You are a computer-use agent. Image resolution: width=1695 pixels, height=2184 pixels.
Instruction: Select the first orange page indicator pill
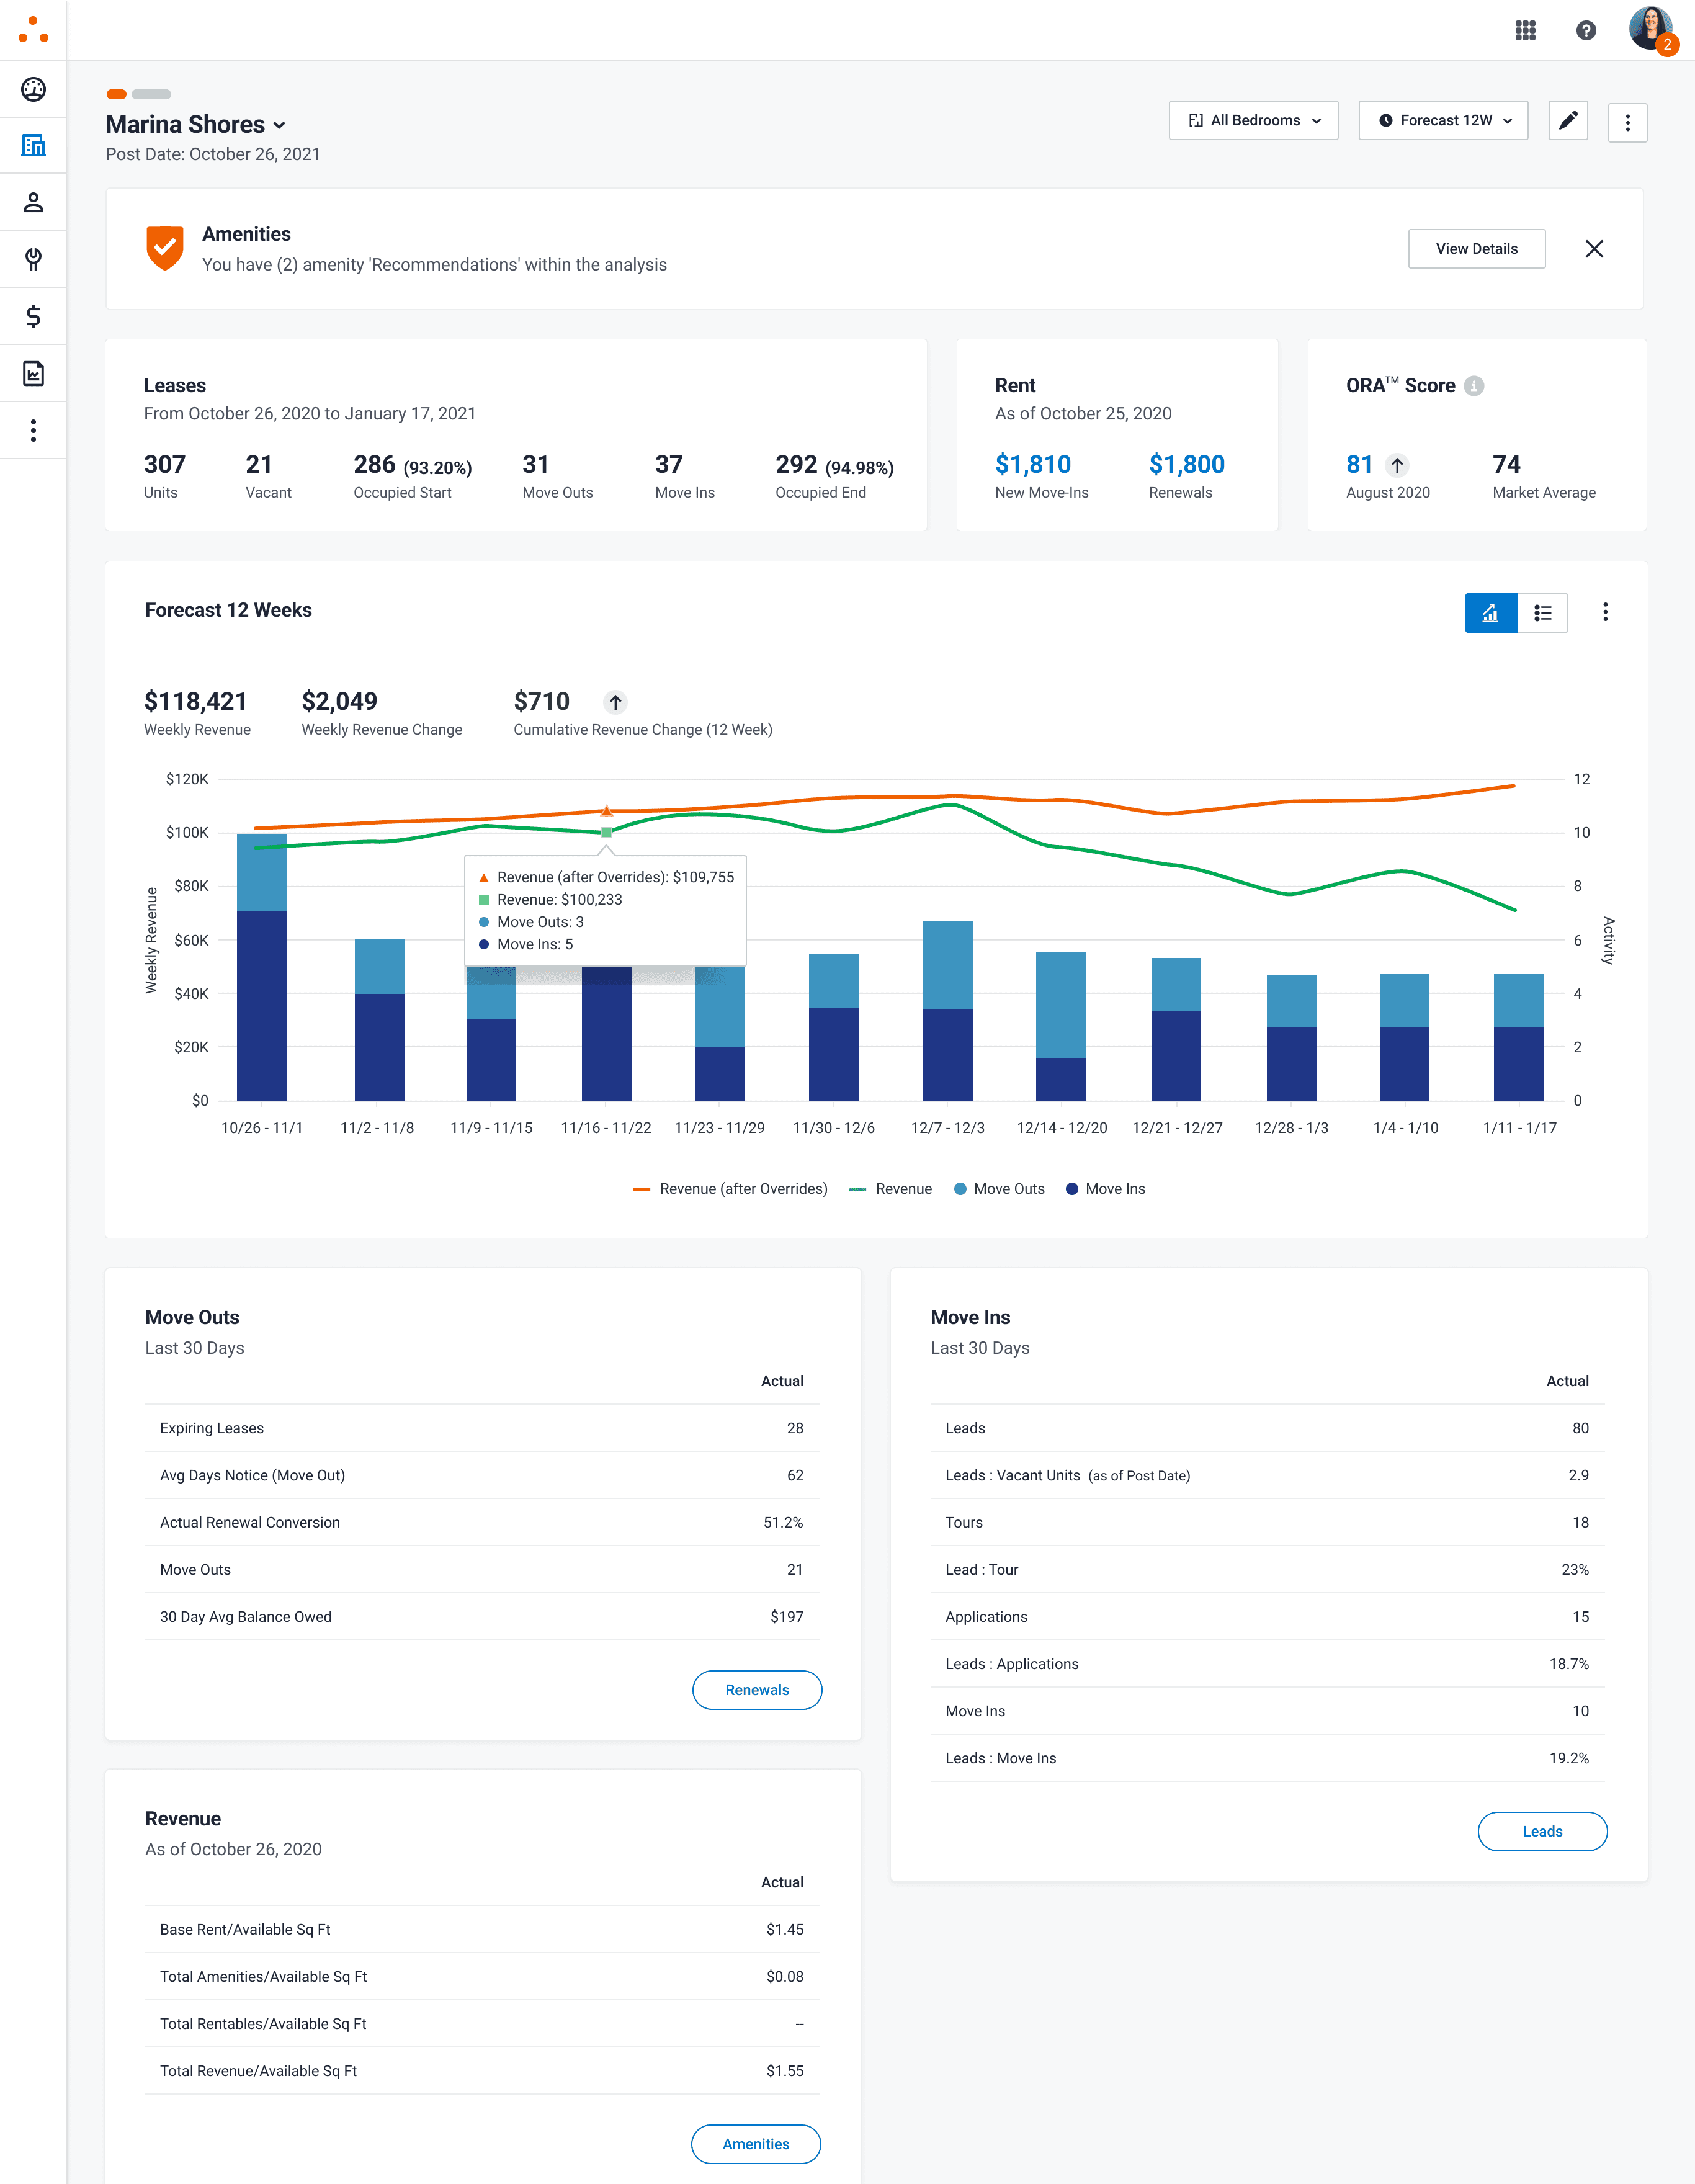coord(116,94)
